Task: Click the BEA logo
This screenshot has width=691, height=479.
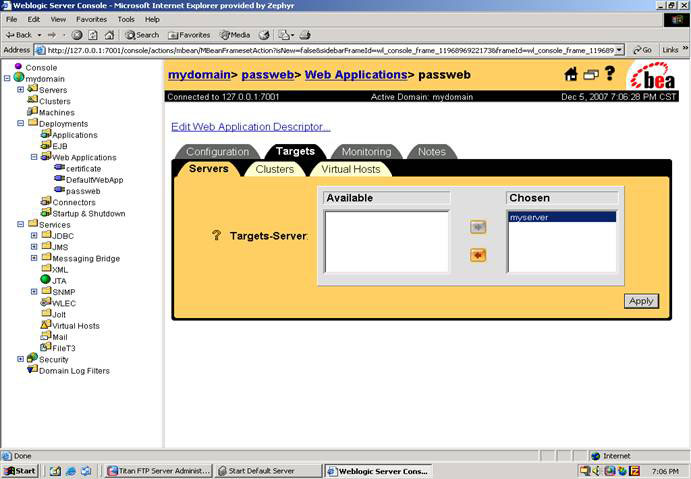Action: coord(652,76)
